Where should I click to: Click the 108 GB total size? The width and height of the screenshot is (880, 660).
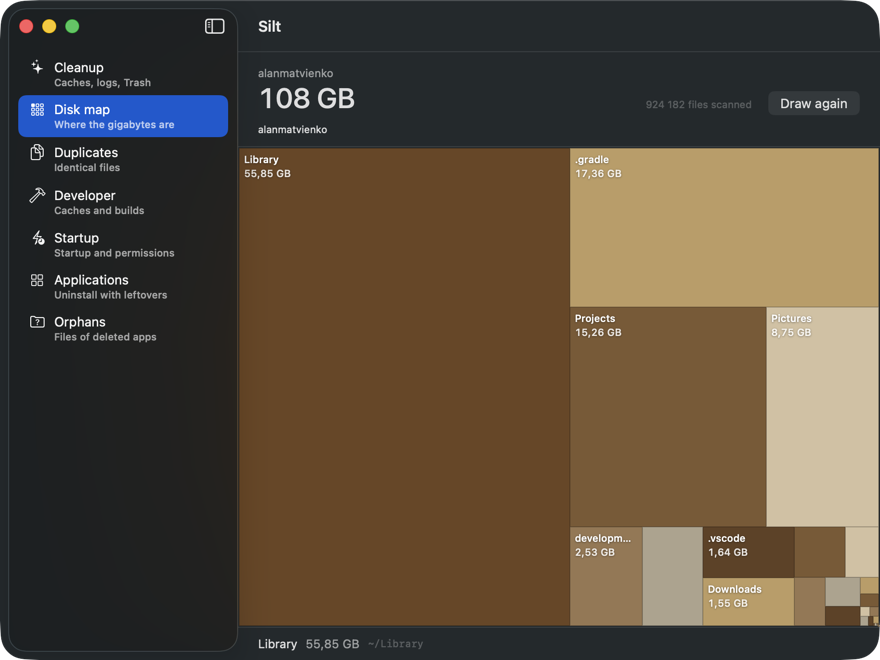[x=307, y=98]
